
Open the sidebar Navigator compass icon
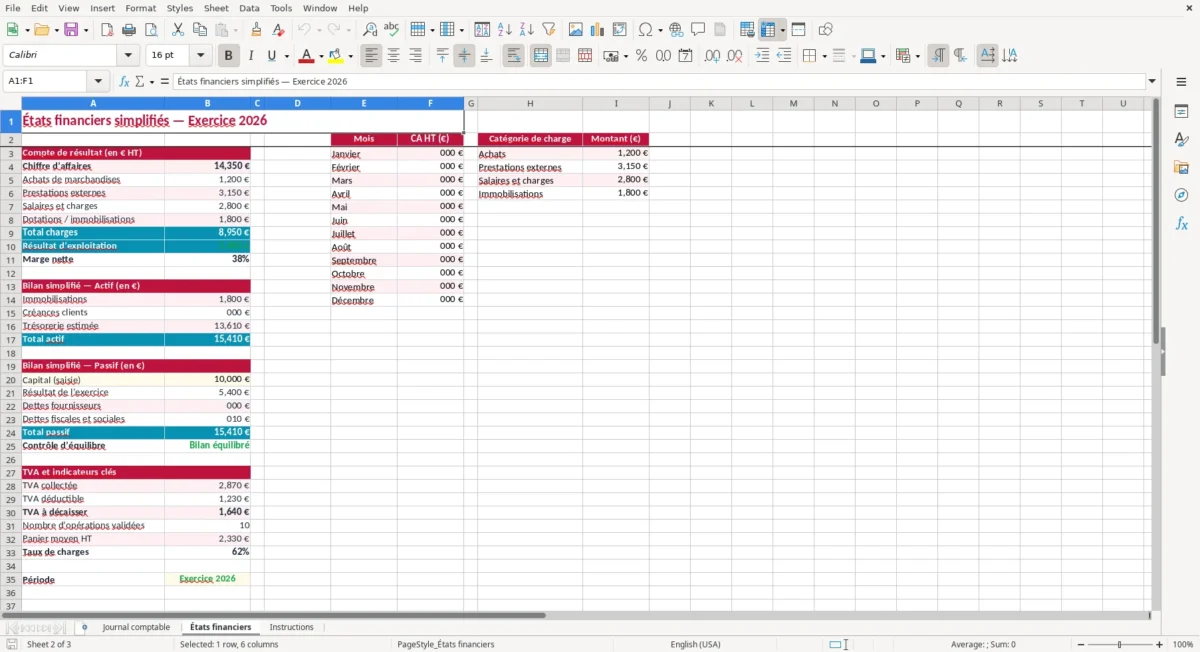click(x=1181, y=196)
